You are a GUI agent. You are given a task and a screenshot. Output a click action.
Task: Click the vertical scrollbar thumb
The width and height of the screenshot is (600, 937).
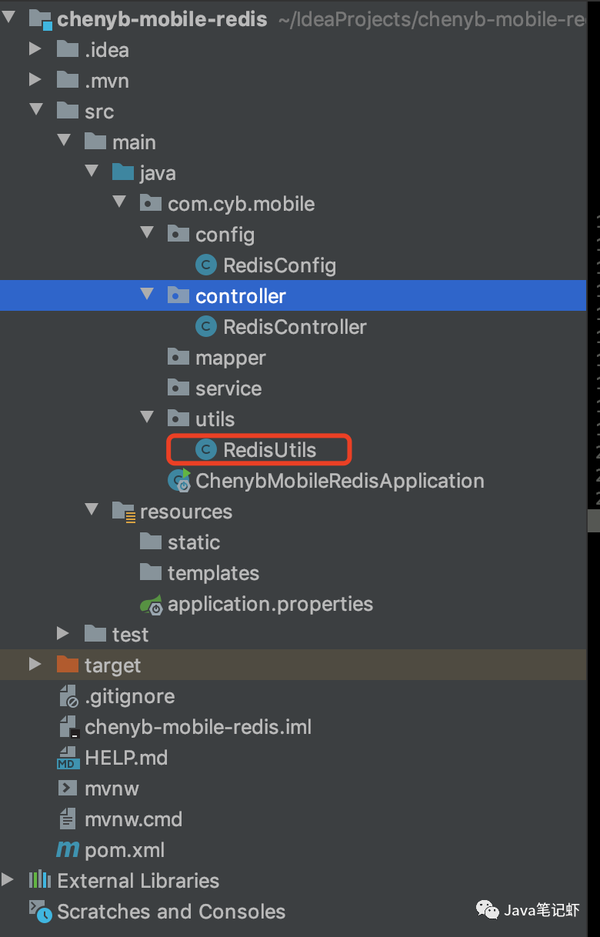click(593, 520)
